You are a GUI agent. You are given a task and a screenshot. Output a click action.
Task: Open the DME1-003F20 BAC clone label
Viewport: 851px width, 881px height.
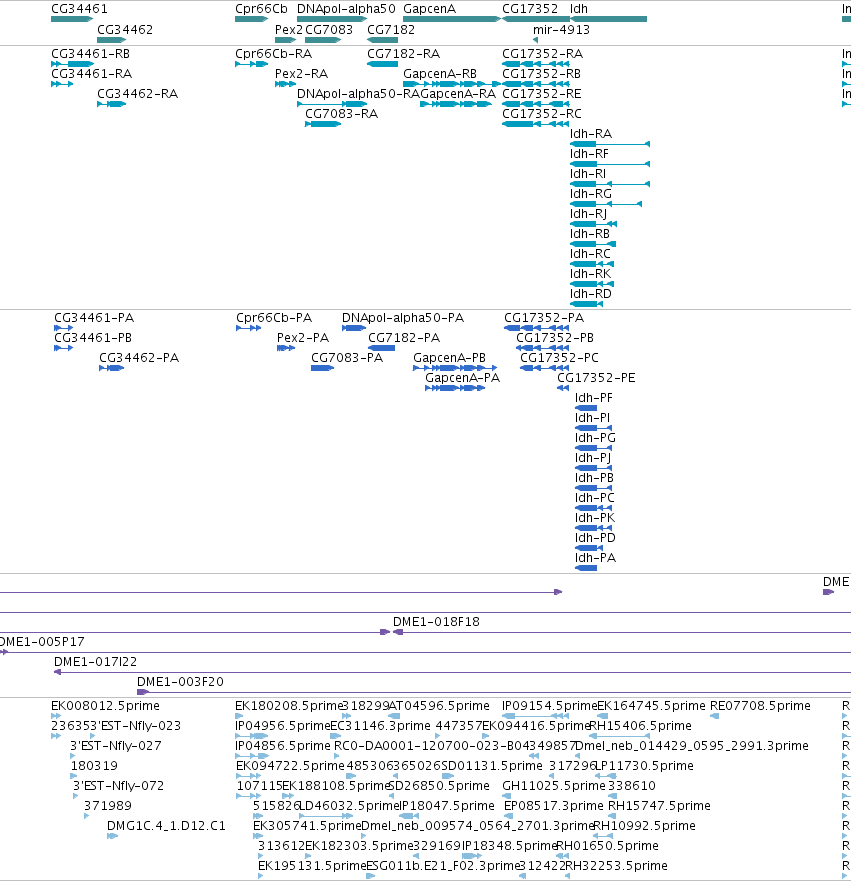click(x=180, y=682)
